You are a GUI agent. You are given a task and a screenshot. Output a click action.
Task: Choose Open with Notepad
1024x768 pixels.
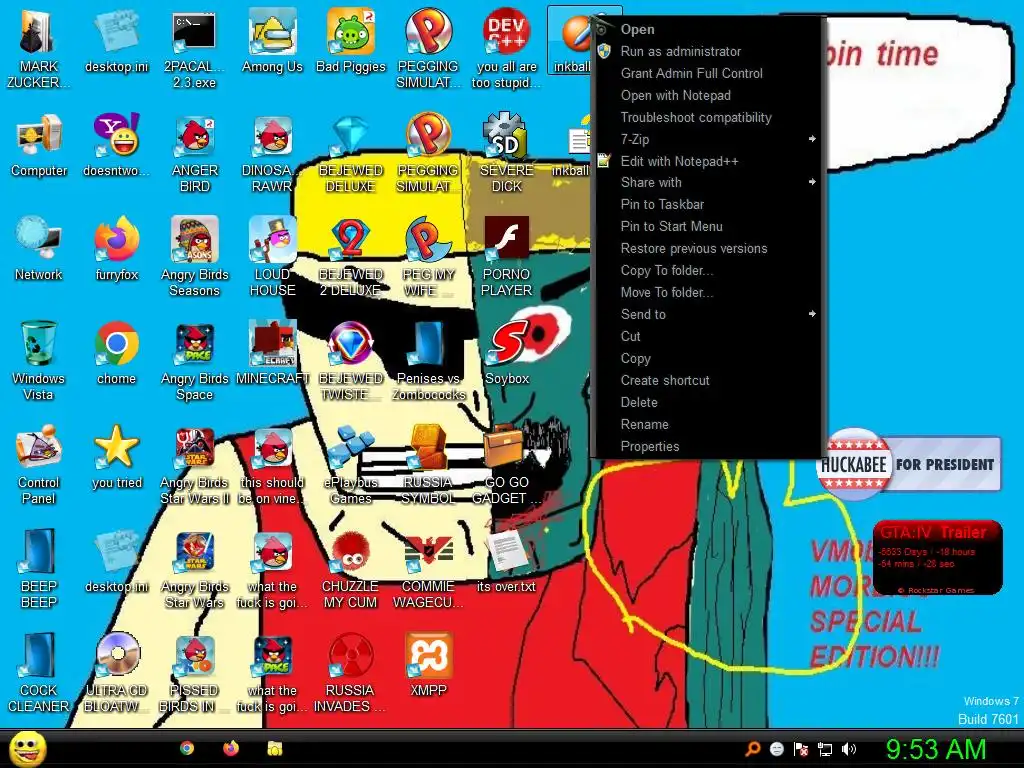click(x=707, y=95)
